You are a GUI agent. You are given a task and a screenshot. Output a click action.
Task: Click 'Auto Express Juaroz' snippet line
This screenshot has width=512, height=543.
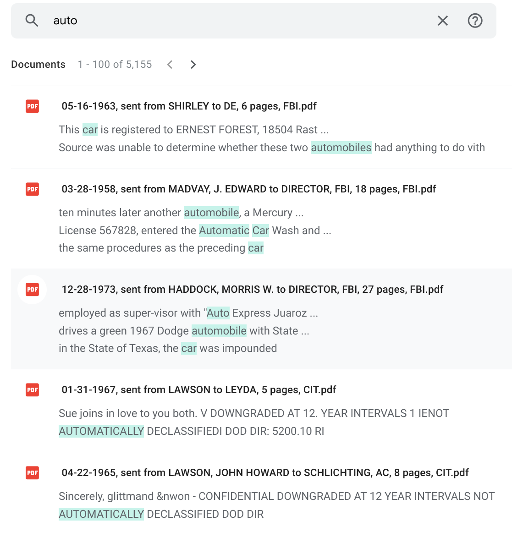pyautogui.click(x=188, y=313)
